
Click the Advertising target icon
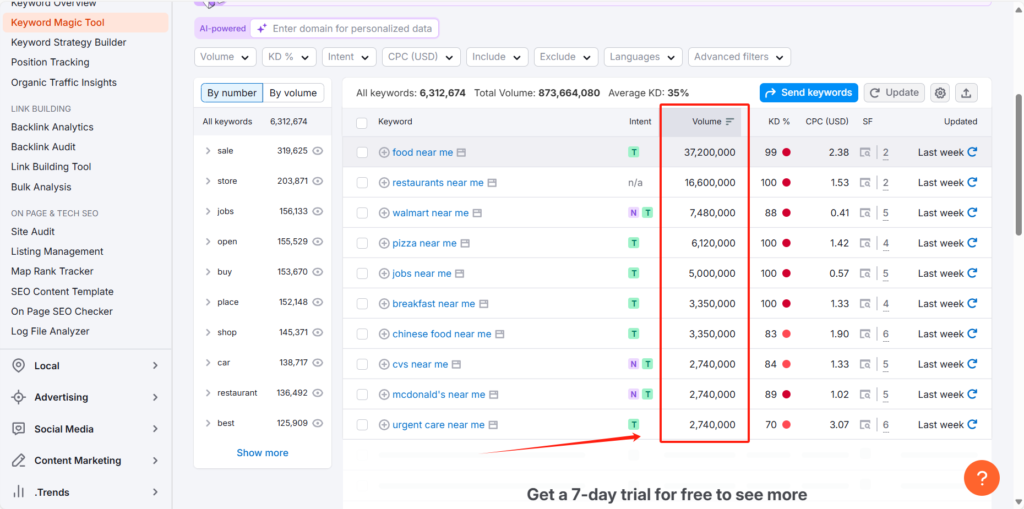click(x=19, y=397)
